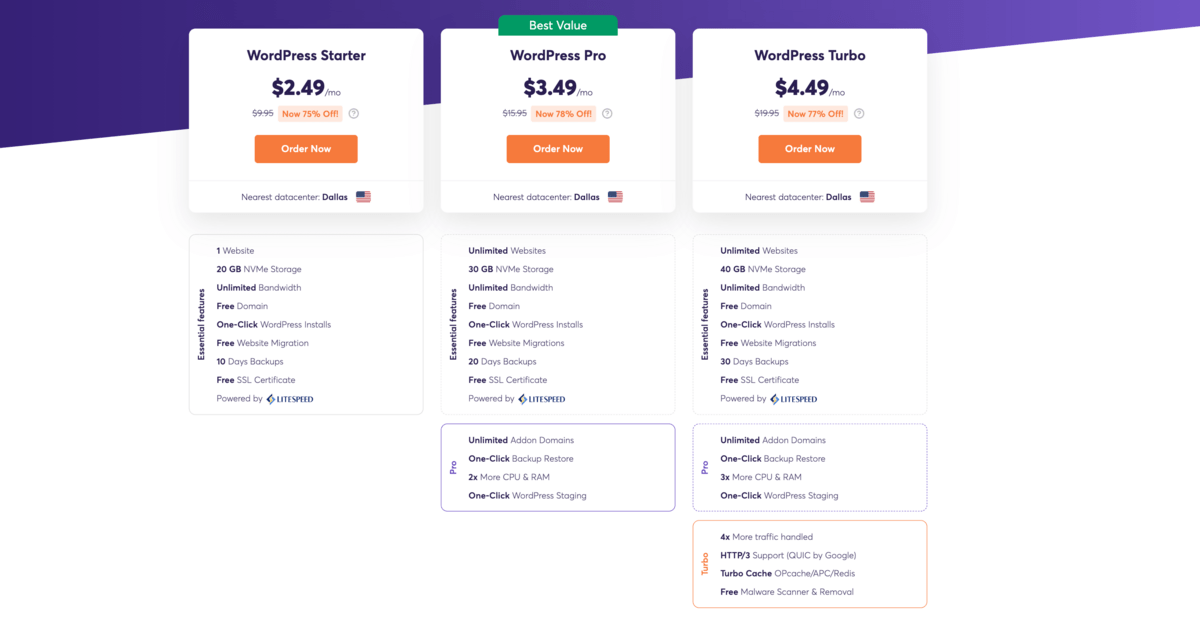Image resolution: width=1200 pixels, height=619 pixels.
Task: Click Order Now for WordPress Turbo
Action: pyautogui.click(x=810, y=148)
